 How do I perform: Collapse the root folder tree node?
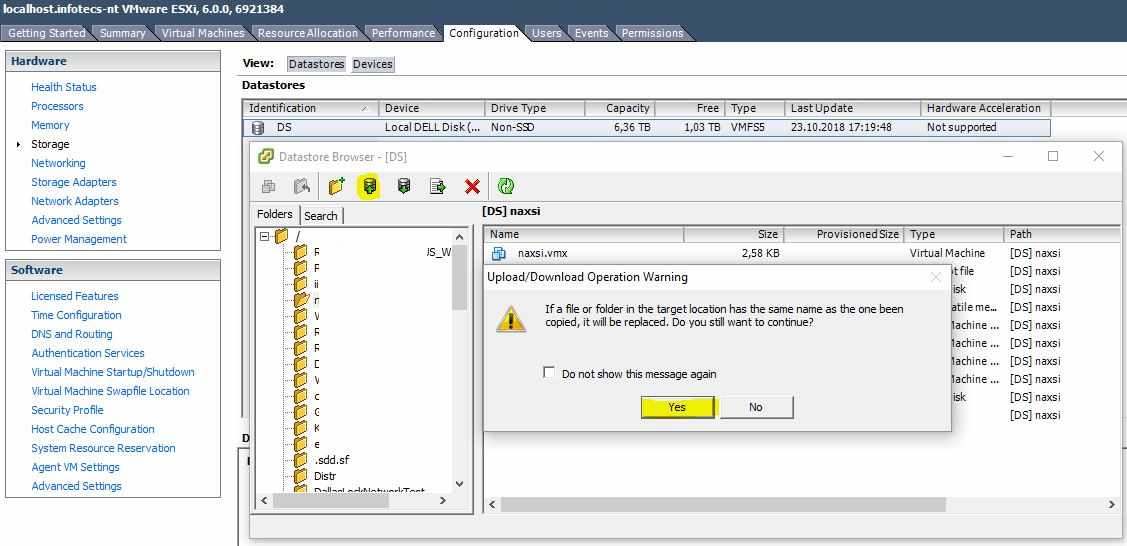point(265,237)
